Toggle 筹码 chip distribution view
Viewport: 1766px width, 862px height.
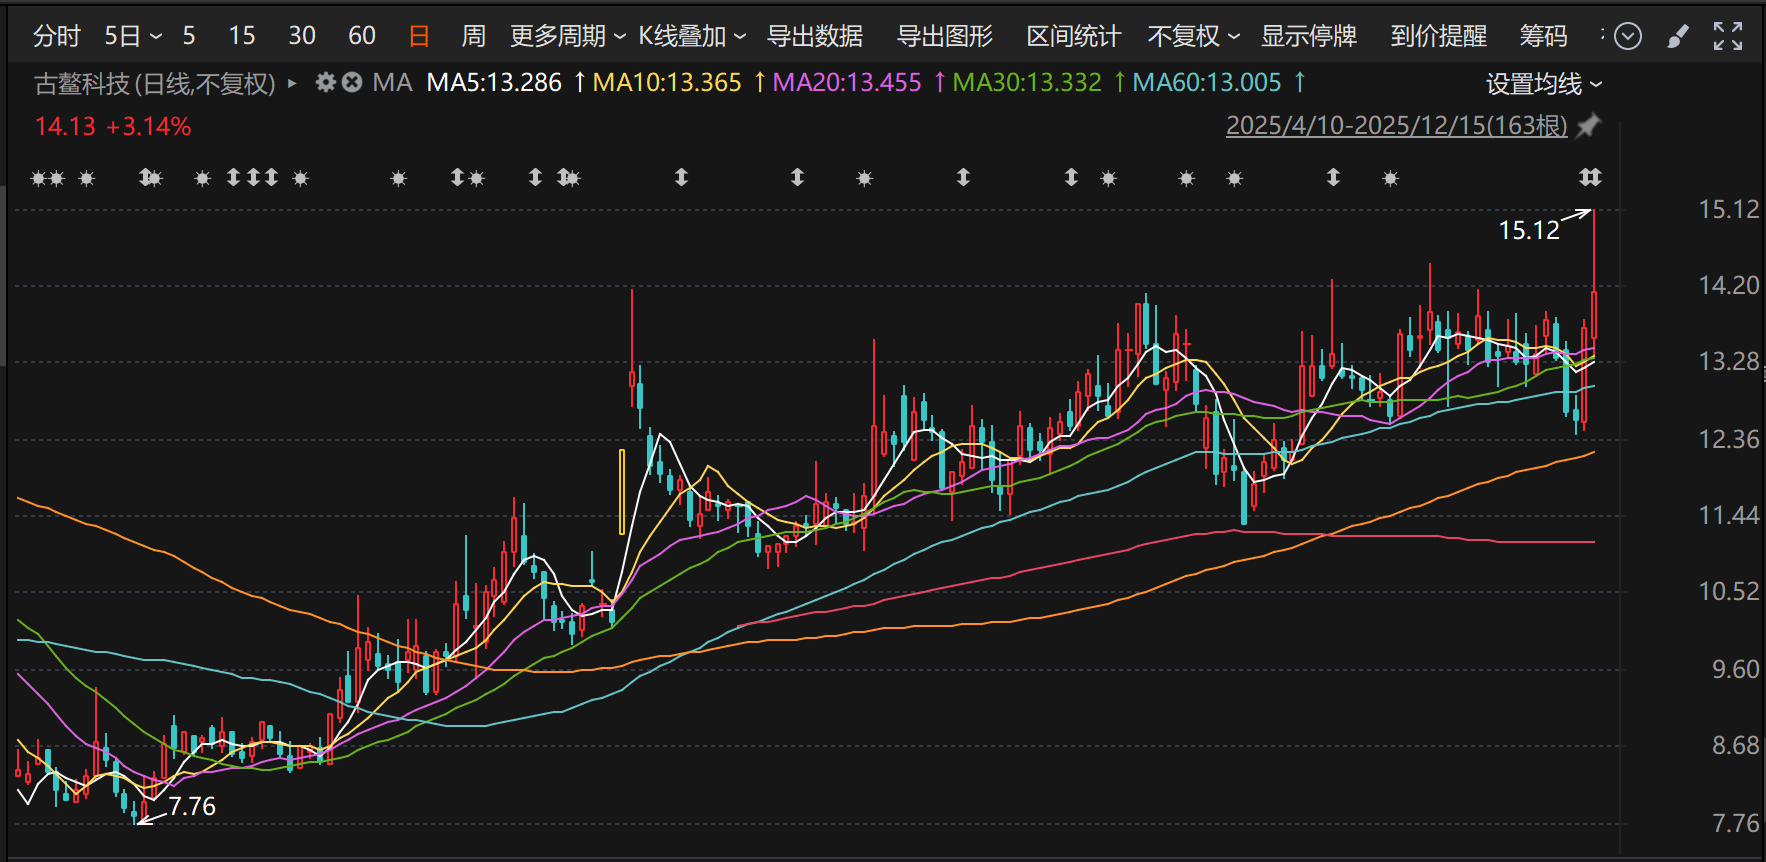1543,37
